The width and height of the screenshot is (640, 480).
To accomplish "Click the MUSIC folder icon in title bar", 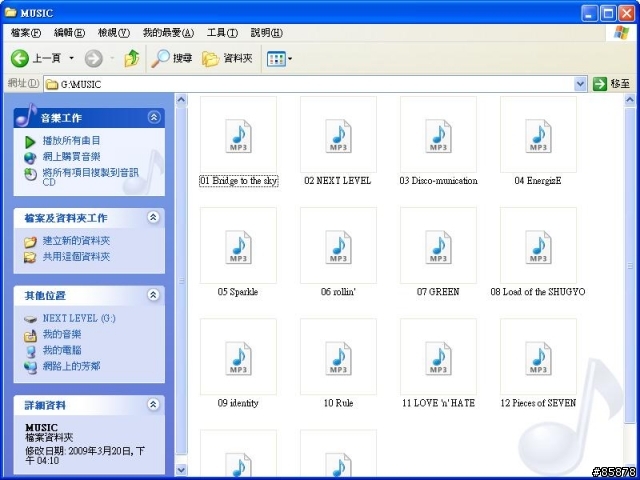I will click(x=11, y=13).
